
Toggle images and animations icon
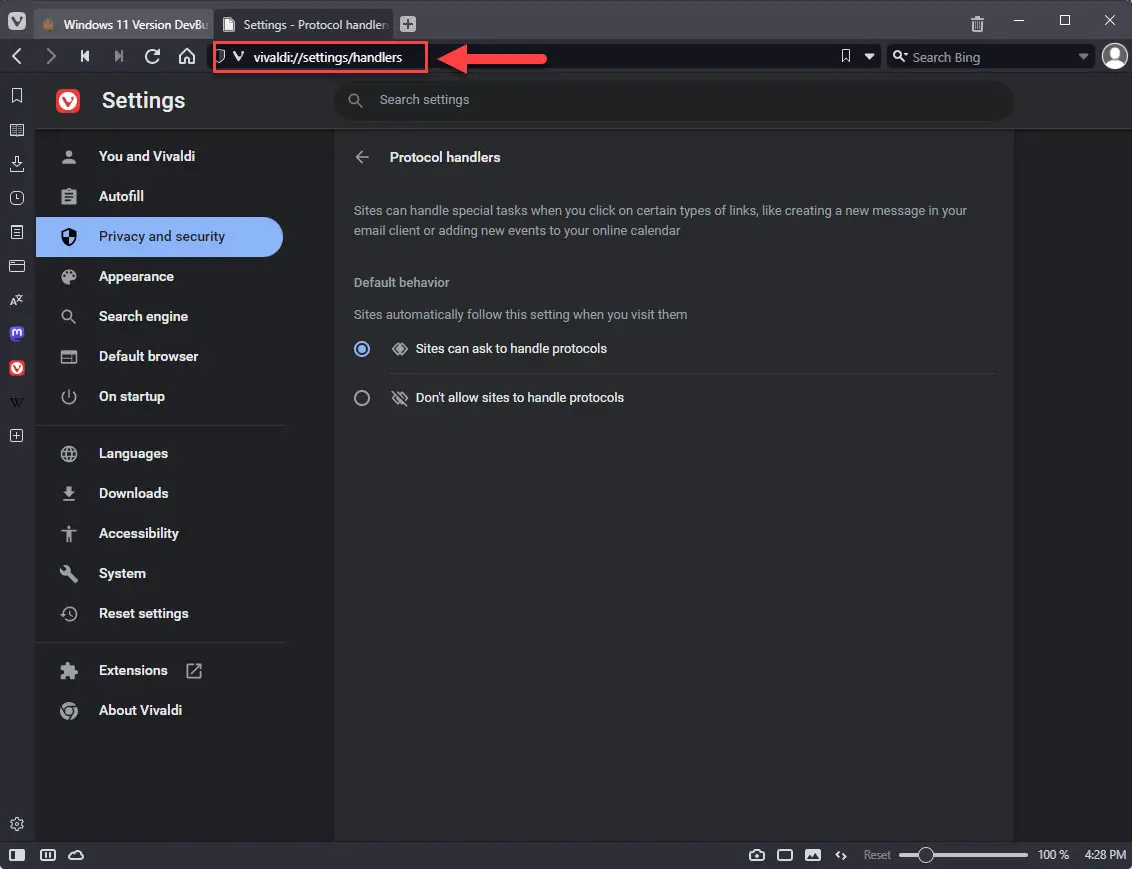[813, 855]
